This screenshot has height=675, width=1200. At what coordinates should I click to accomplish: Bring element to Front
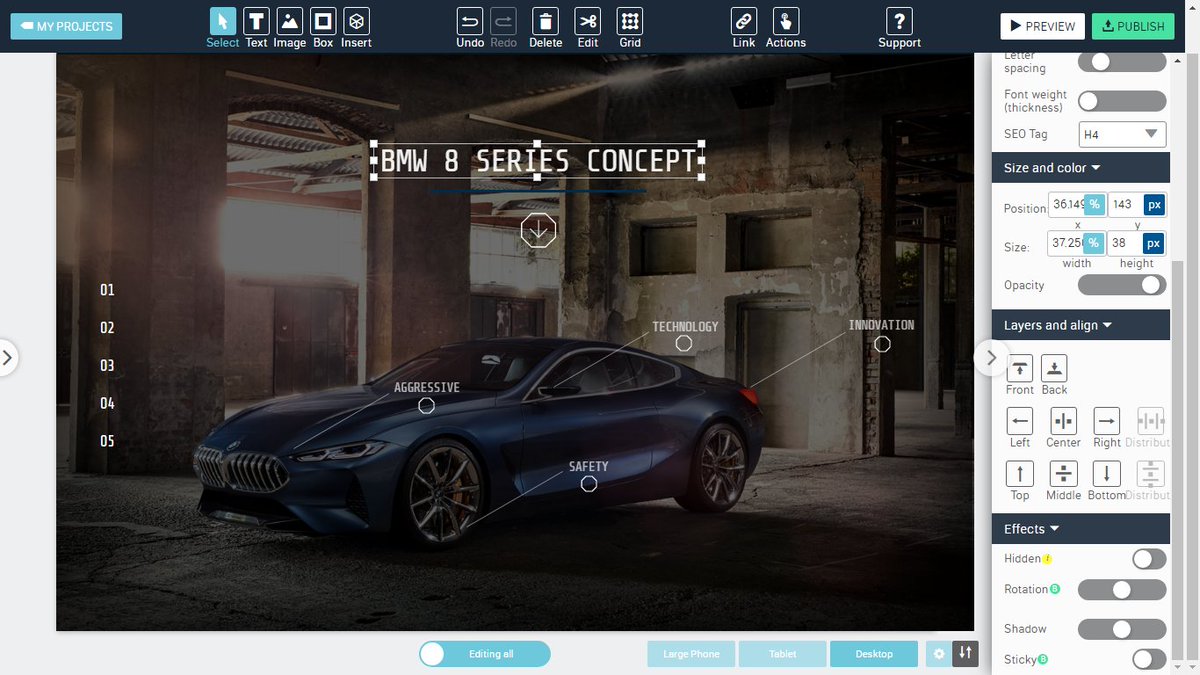1020,368
